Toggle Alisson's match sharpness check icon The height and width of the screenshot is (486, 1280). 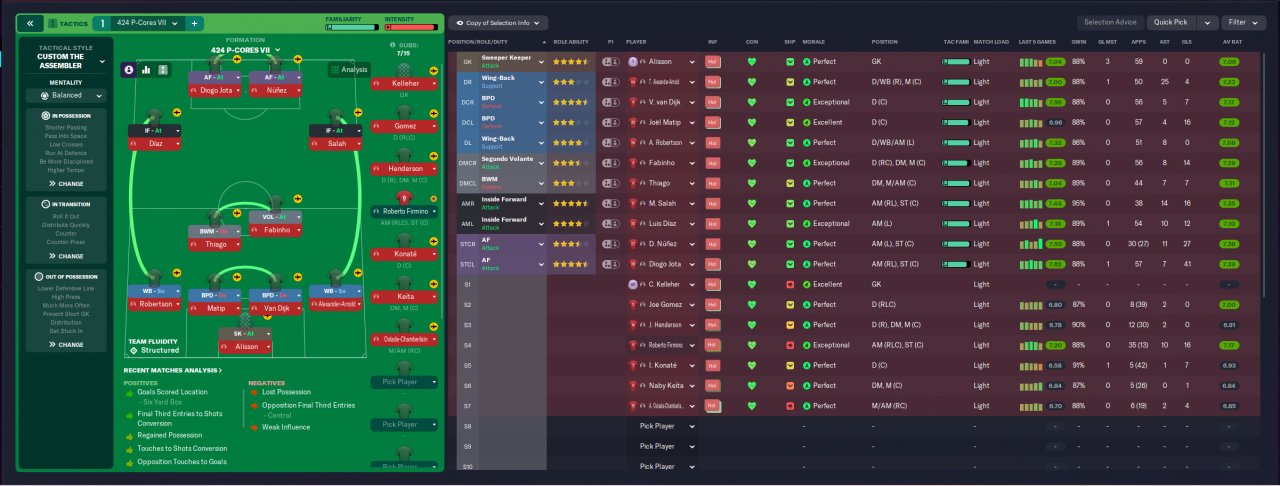point(790,61)
